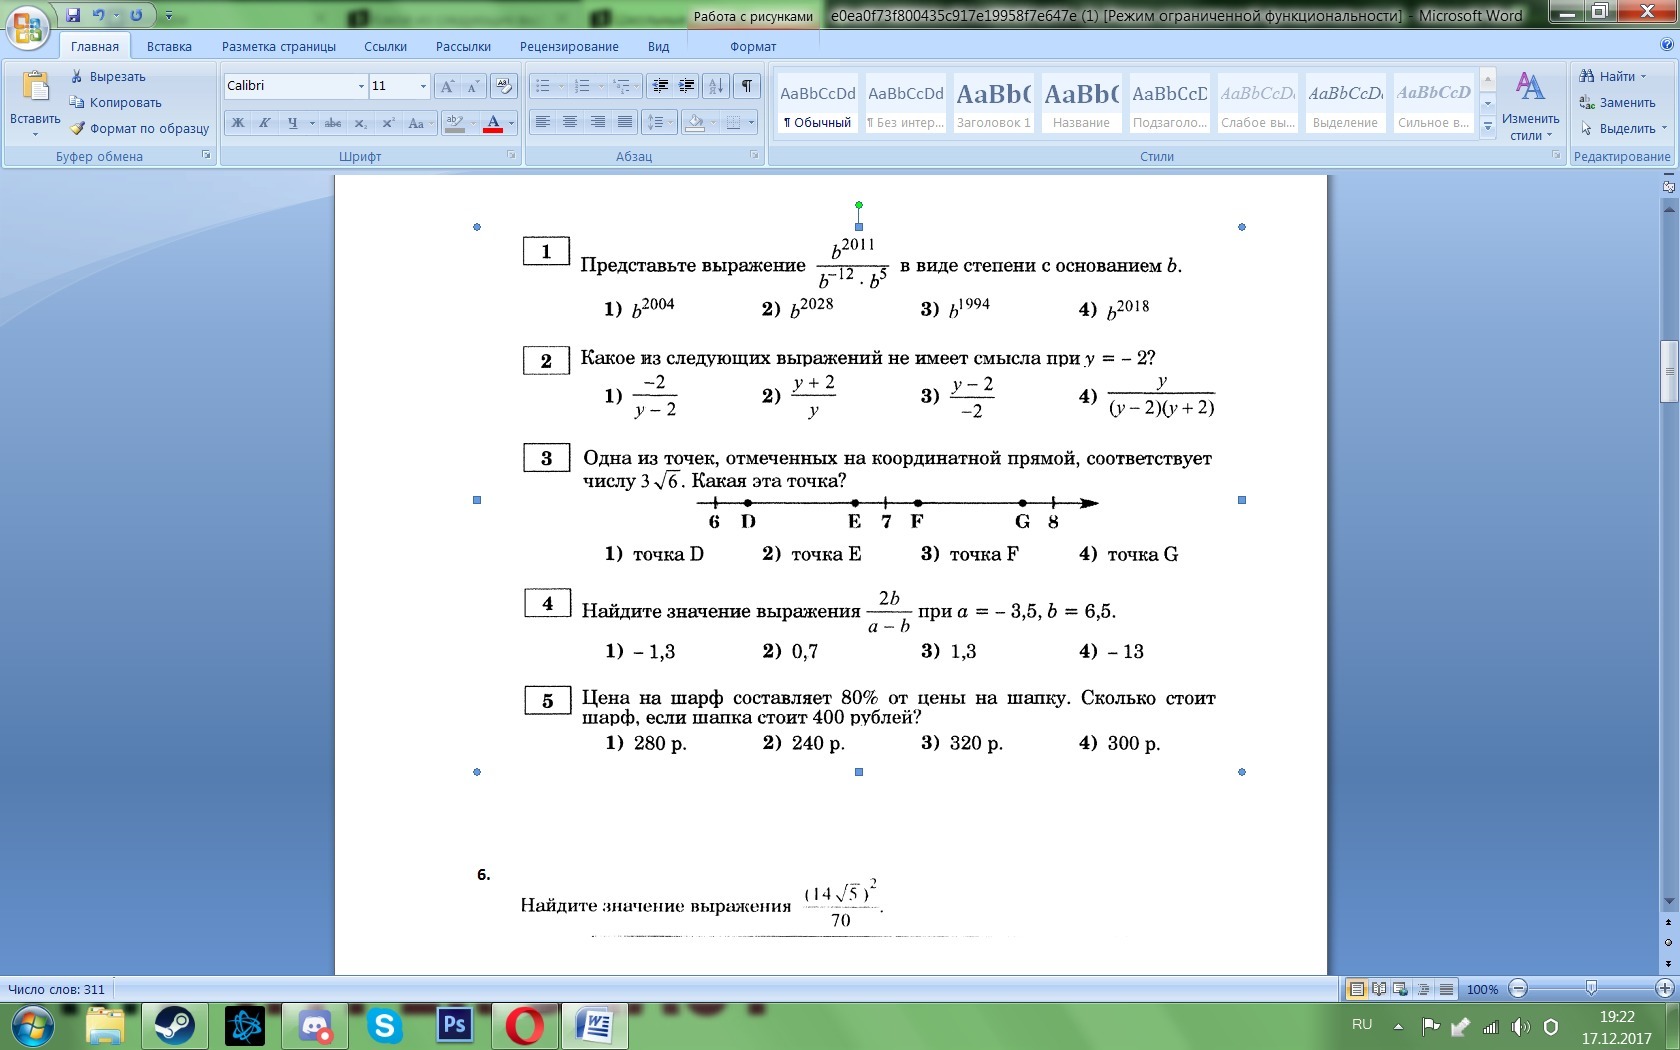
Task: Expand font color dropdown arrow
Action: (511, 123)
